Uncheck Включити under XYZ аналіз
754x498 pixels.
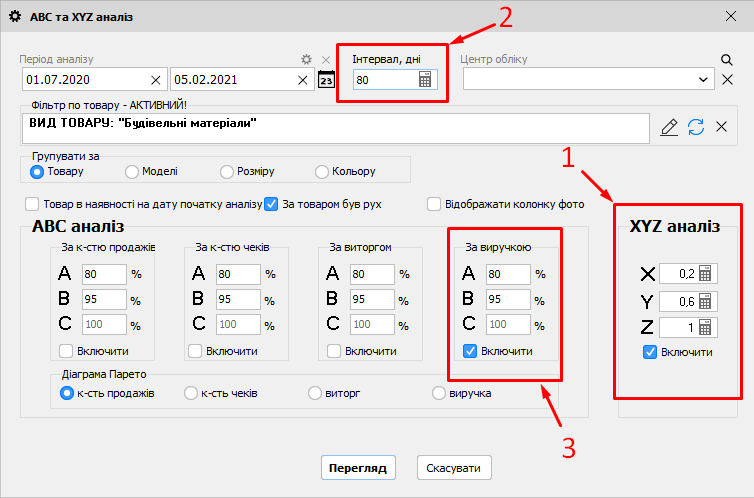650,352
